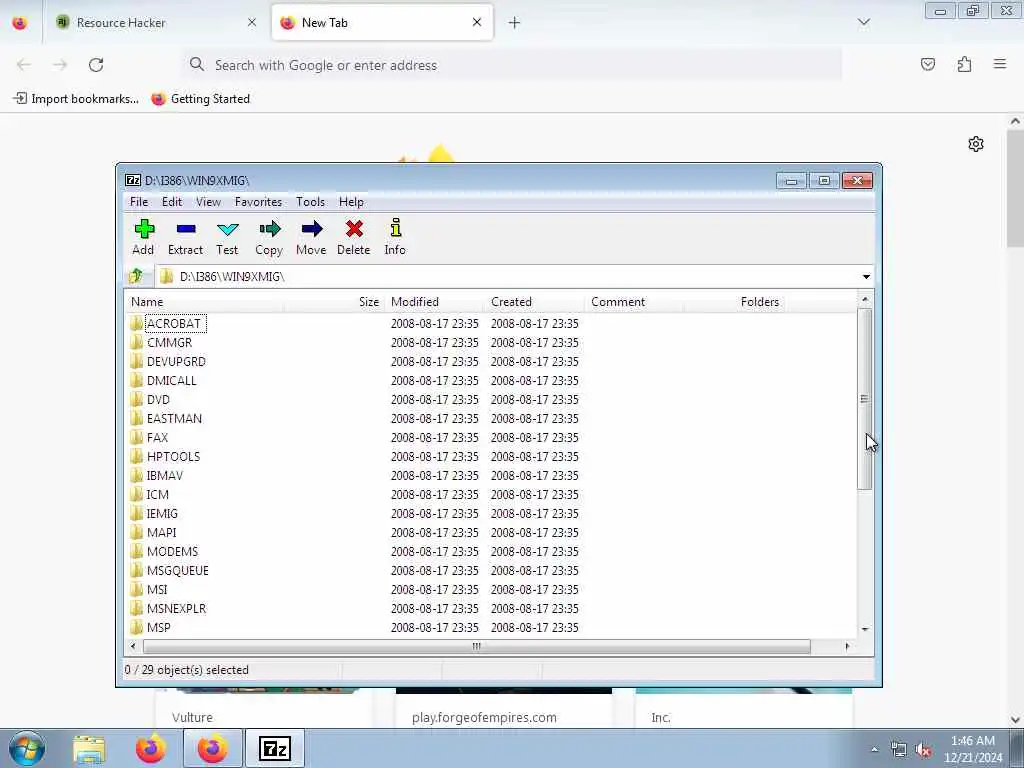Go up one folder level in 7-Zip
This screenshot has height=768, width=1024.
click(x=136, y=276)
